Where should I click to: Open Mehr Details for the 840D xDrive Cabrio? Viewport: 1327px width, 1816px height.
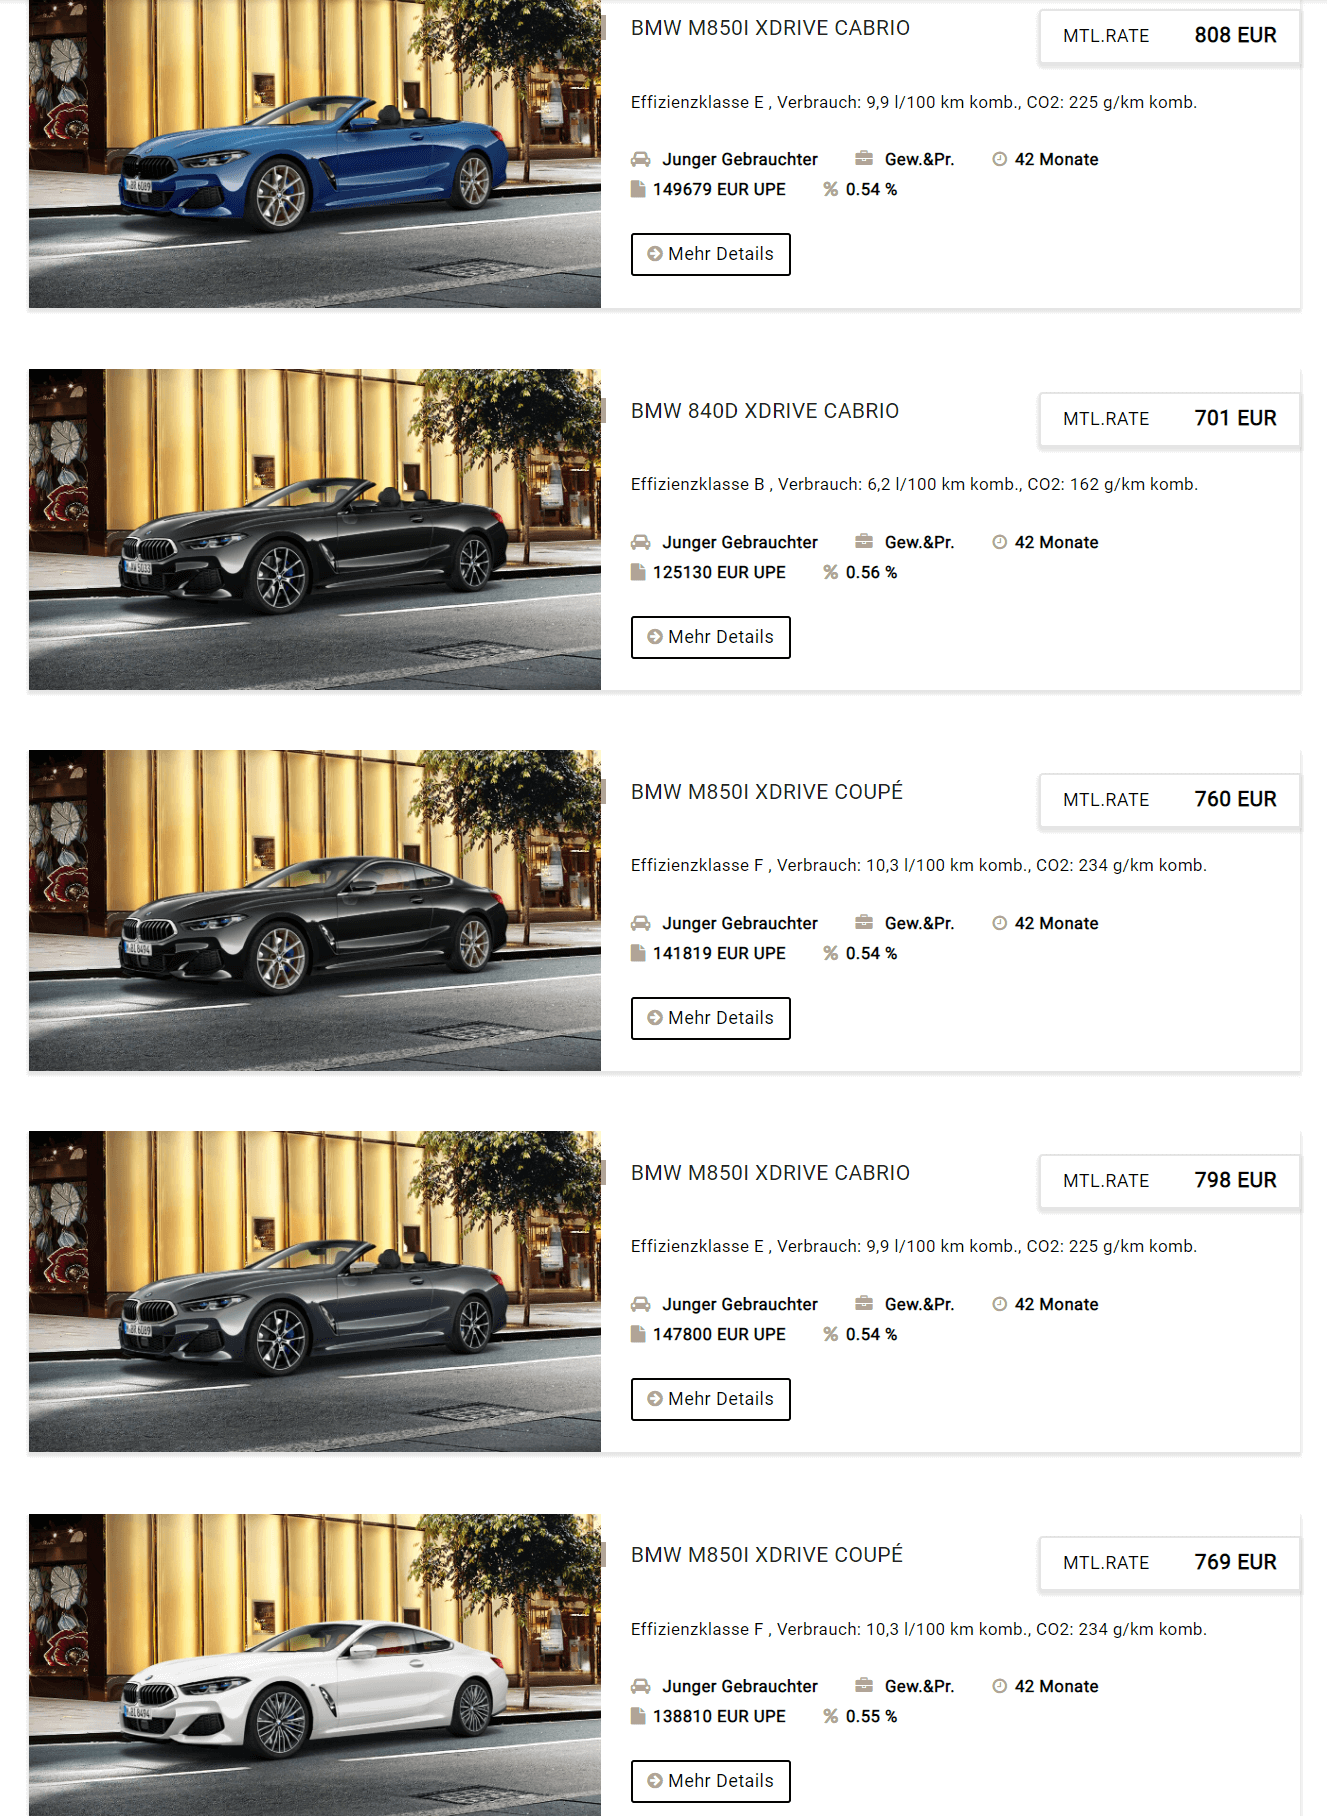click(x=711, y=637)
